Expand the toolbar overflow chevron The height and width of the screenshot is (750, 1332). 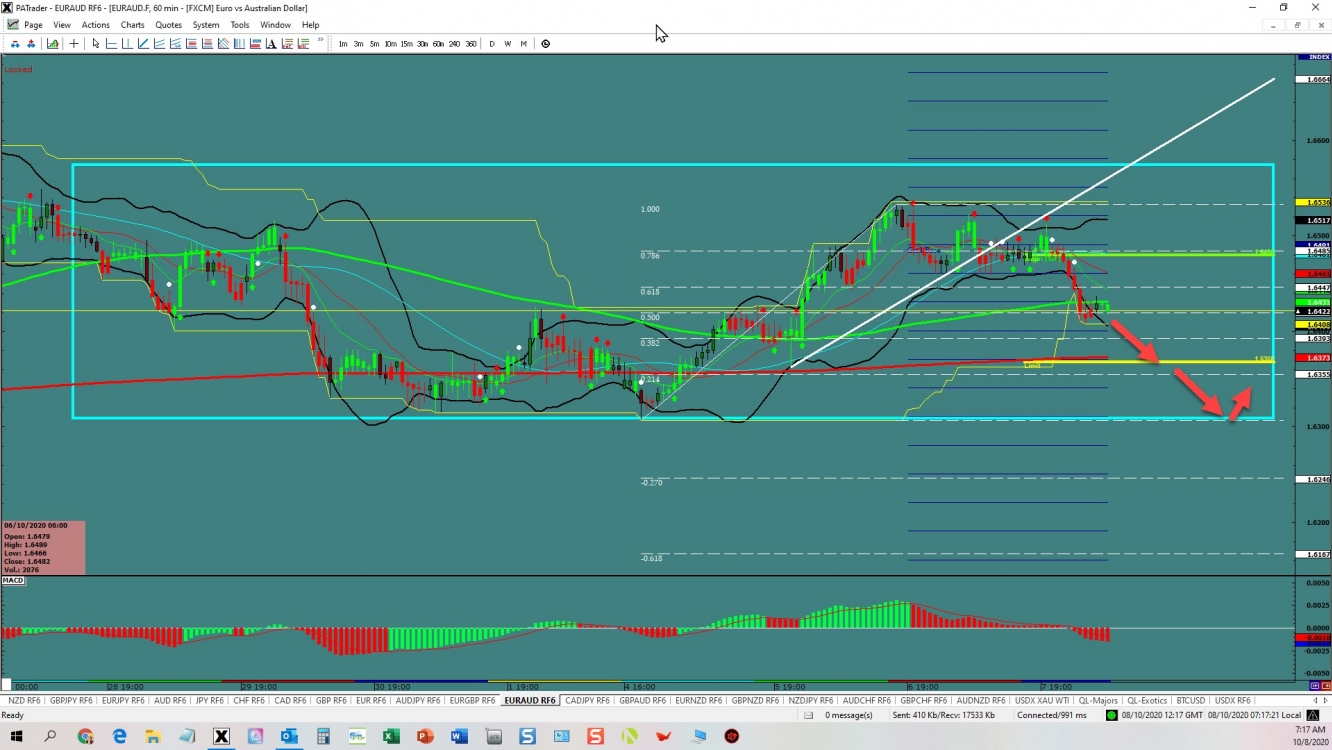(320, 41)
